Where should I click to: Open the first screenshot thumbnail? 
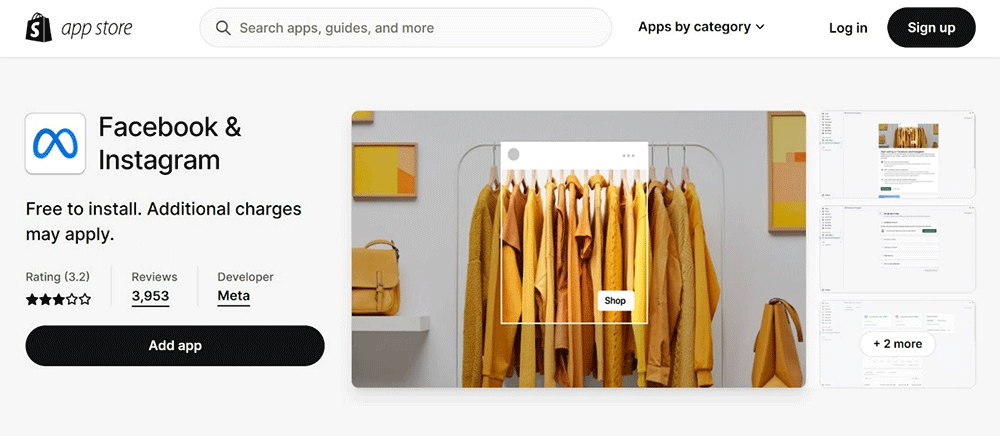tap(897, 154)
